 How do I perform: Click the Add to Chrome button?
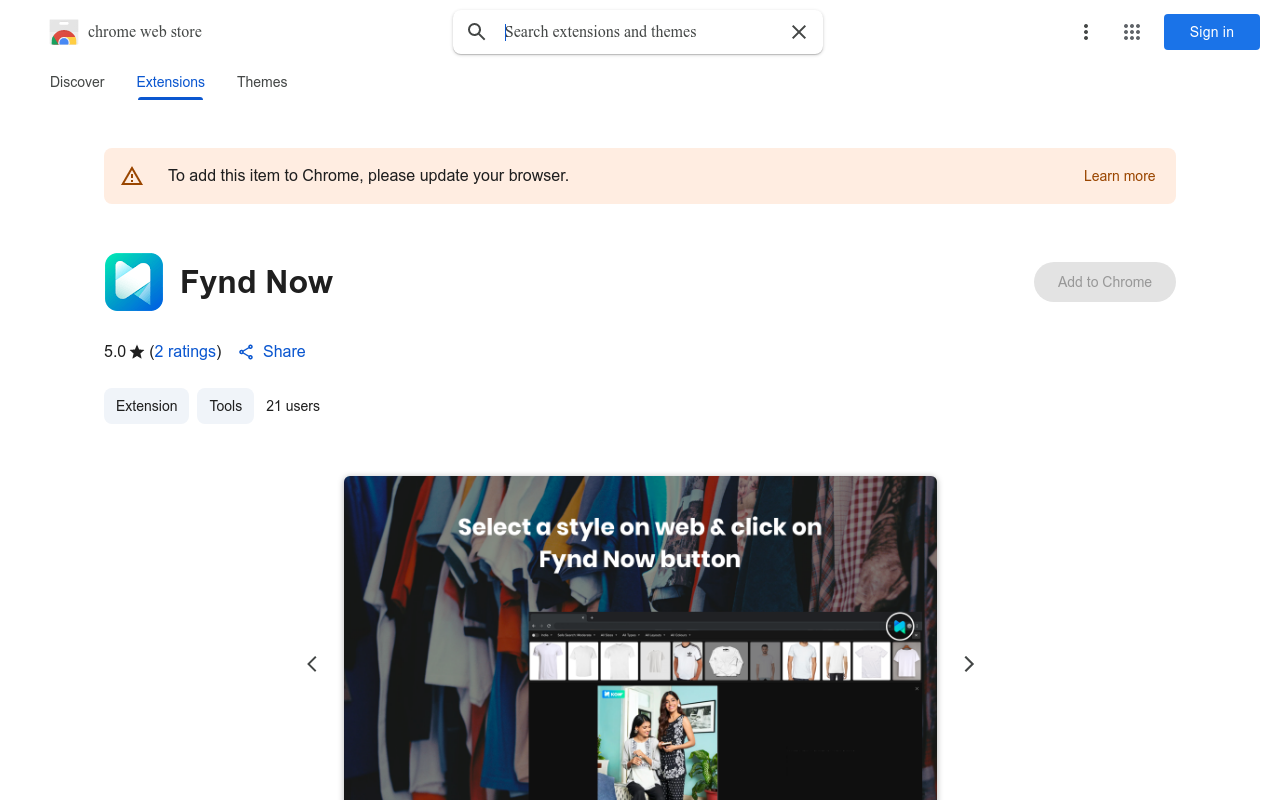click(x=1105, y=282)
